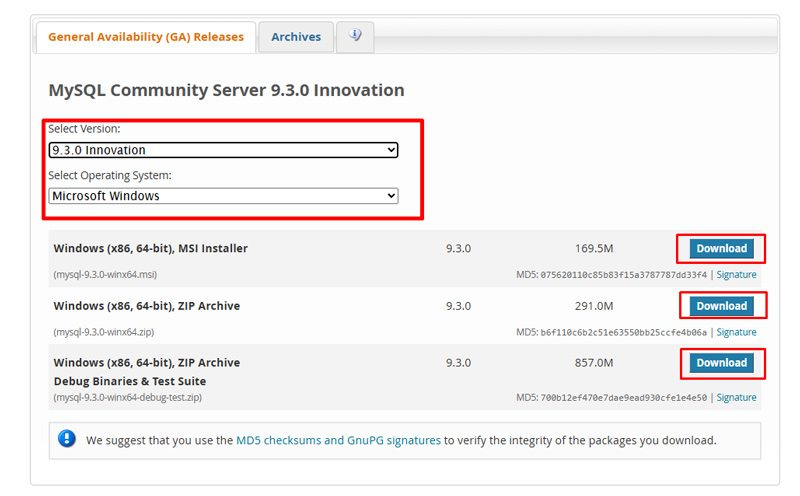Download the MSI Installer package
The width and height of the screenshot is (800, 496).
(x=721, y=249)
